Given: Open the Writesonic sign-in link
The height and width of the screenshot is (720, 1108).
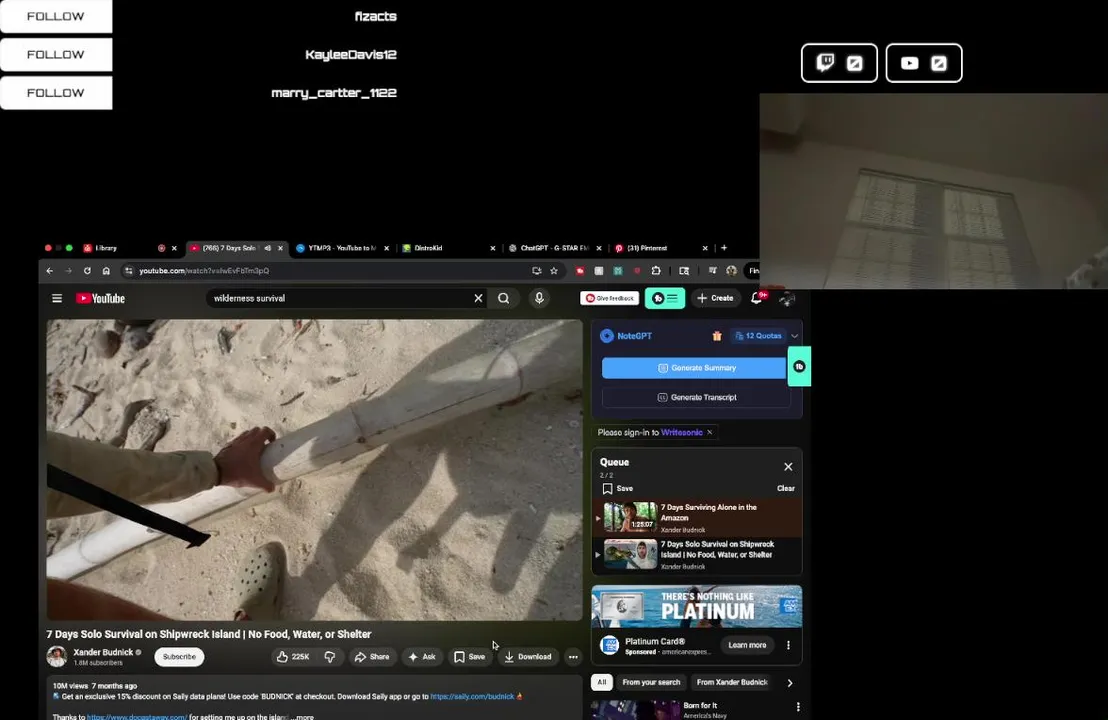Looking at the screenshot, I should (682, 432).
